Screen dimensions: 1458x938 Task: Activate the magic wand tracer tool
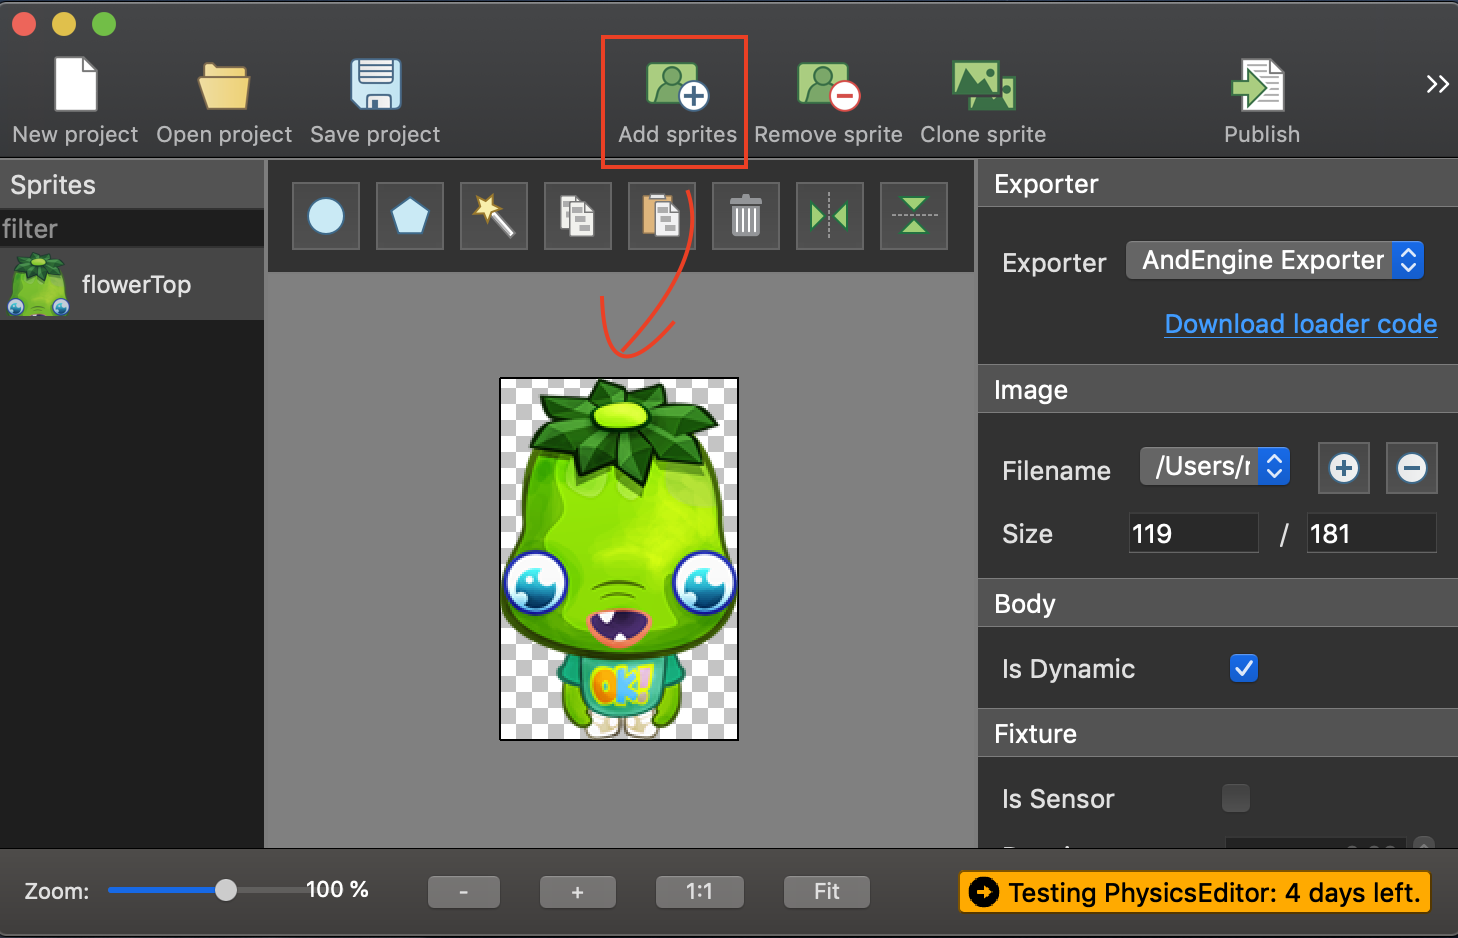(x=494, y=216)
